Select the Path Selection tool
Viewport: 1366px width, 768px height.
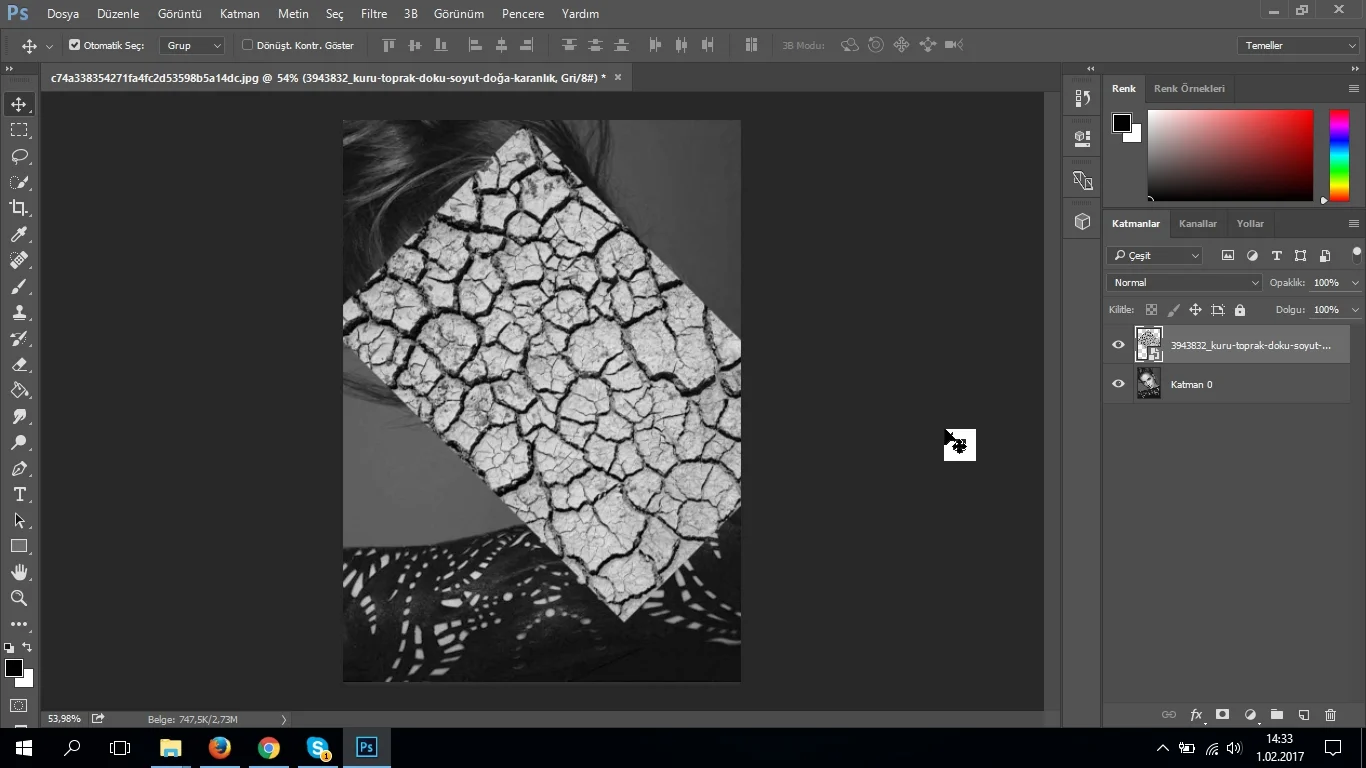click(x=19, y=520)
